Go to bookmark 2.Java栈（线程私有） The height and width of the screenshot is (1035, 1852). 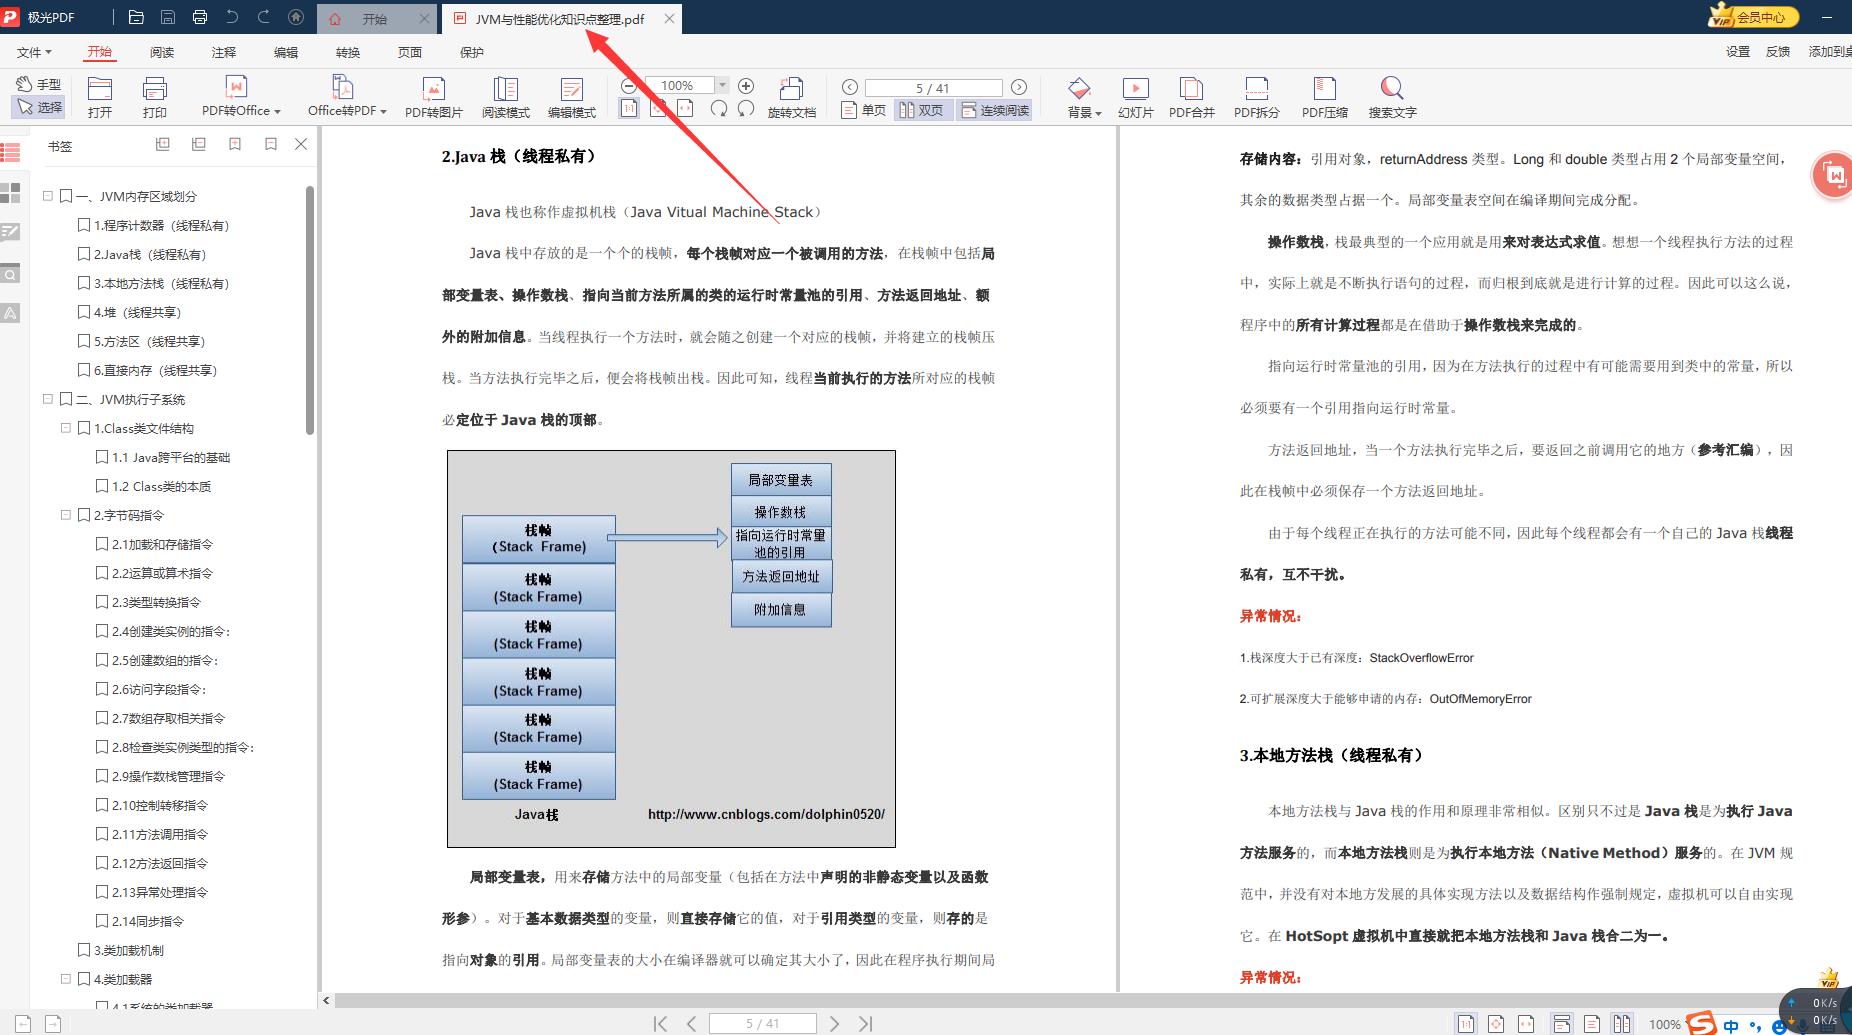(150, 255)
